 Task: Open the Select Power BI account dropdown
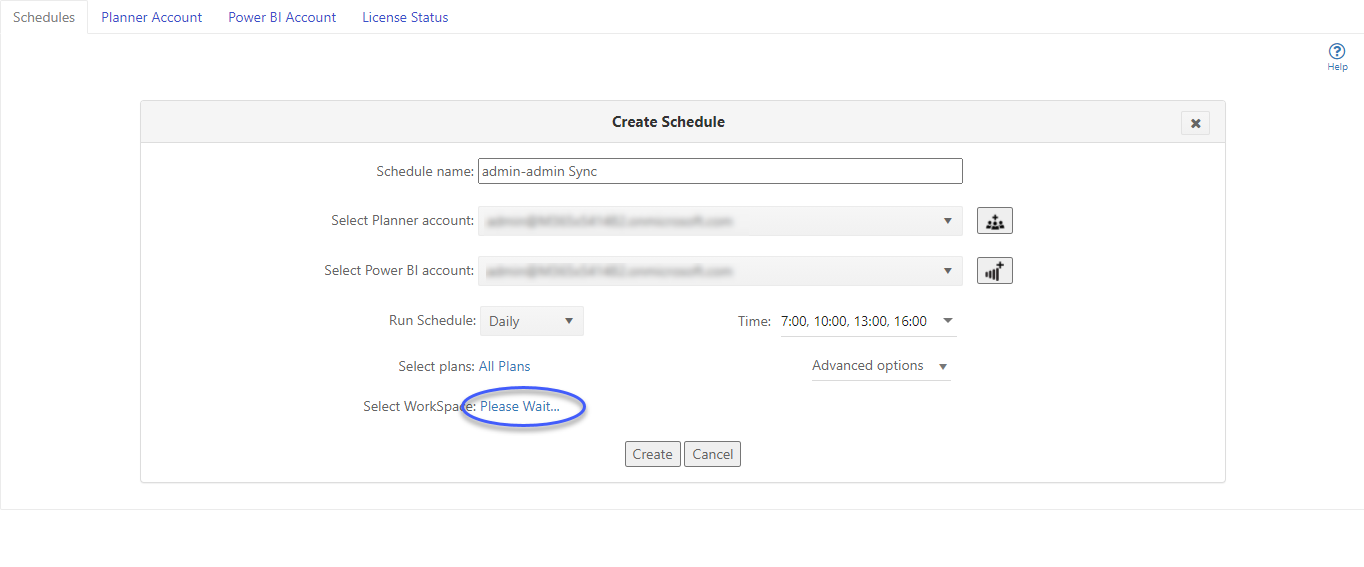point(720,271)
